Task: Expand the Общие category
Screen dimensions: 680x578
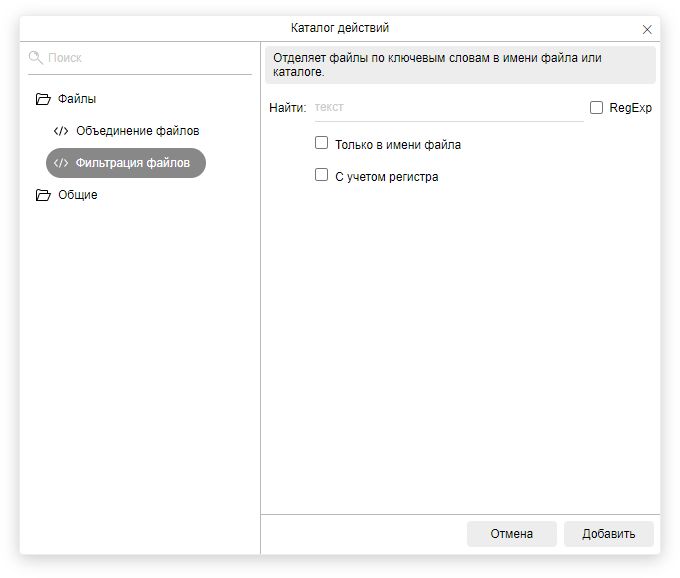Action: pos(77,195)
